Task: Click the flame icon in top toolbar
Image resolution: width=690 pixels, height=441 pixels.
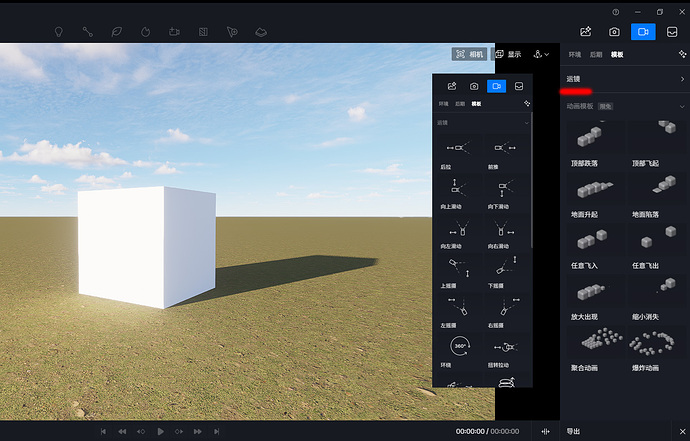Action: pyautogui.click(x=145, y=31)
